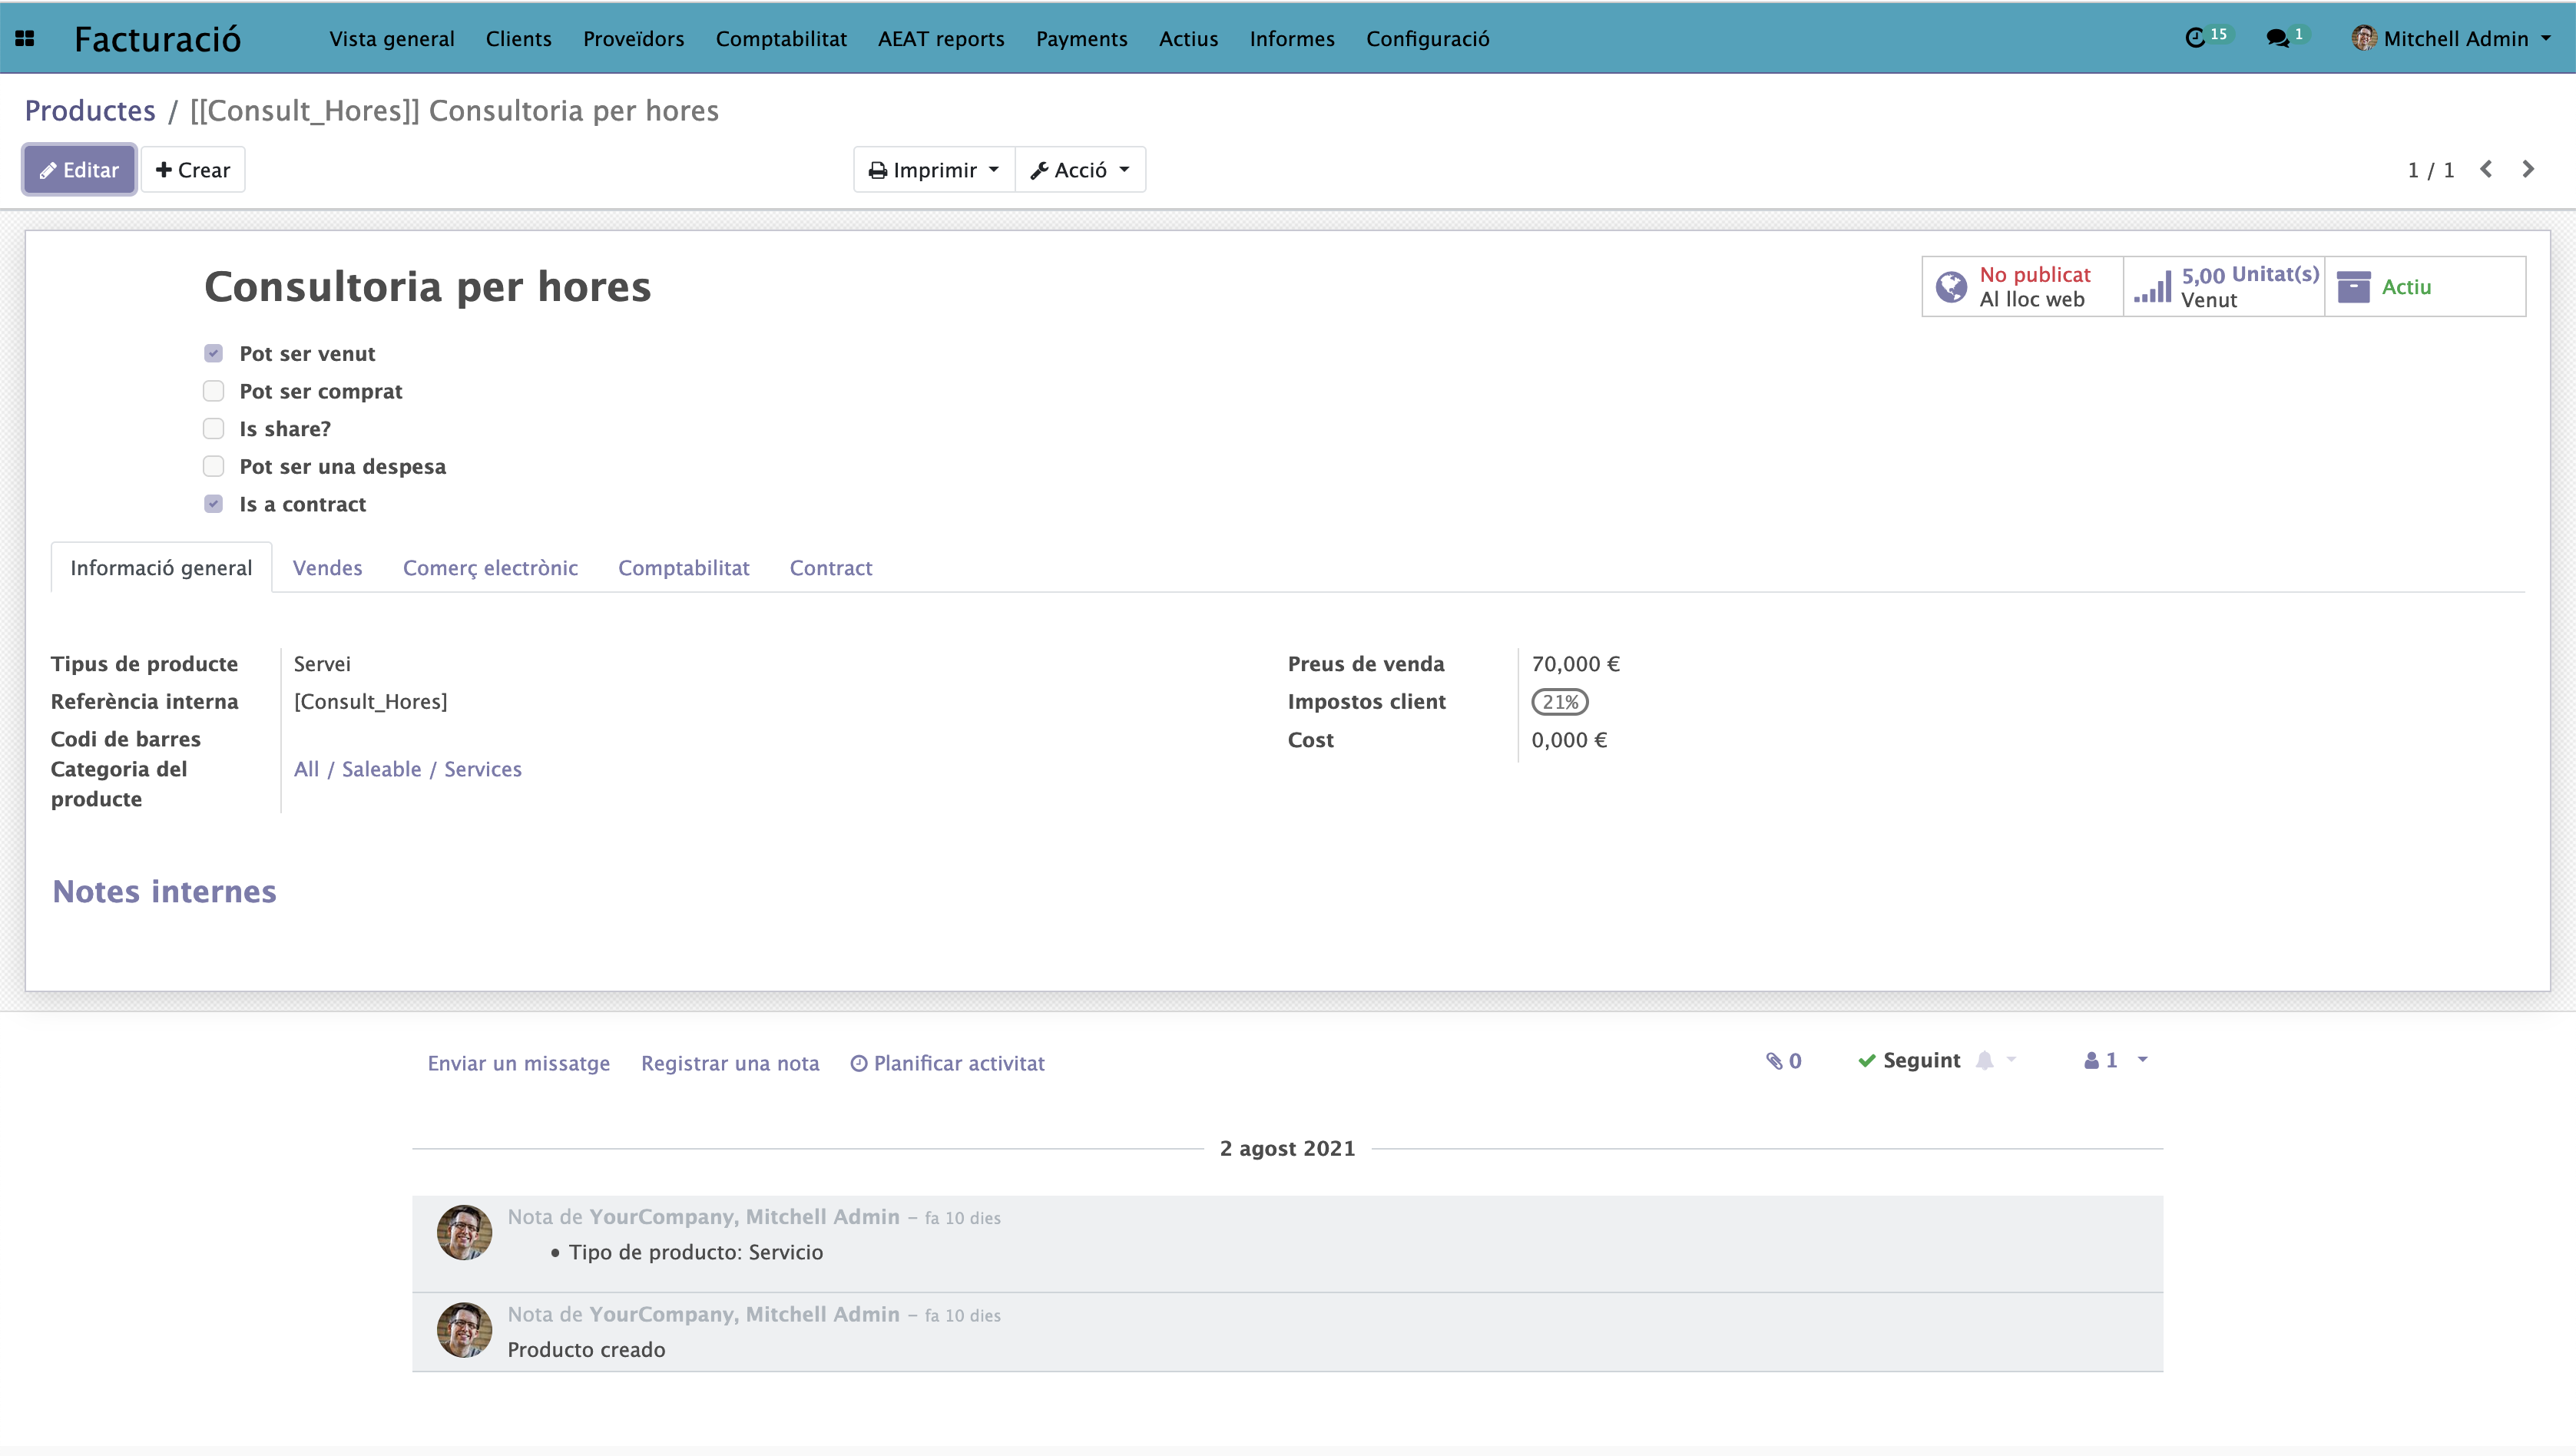This screenshot has height=1456, width=2576.
Task: Click Mitchell Admin avatar picture in top bar
Action: (2363, 38)
